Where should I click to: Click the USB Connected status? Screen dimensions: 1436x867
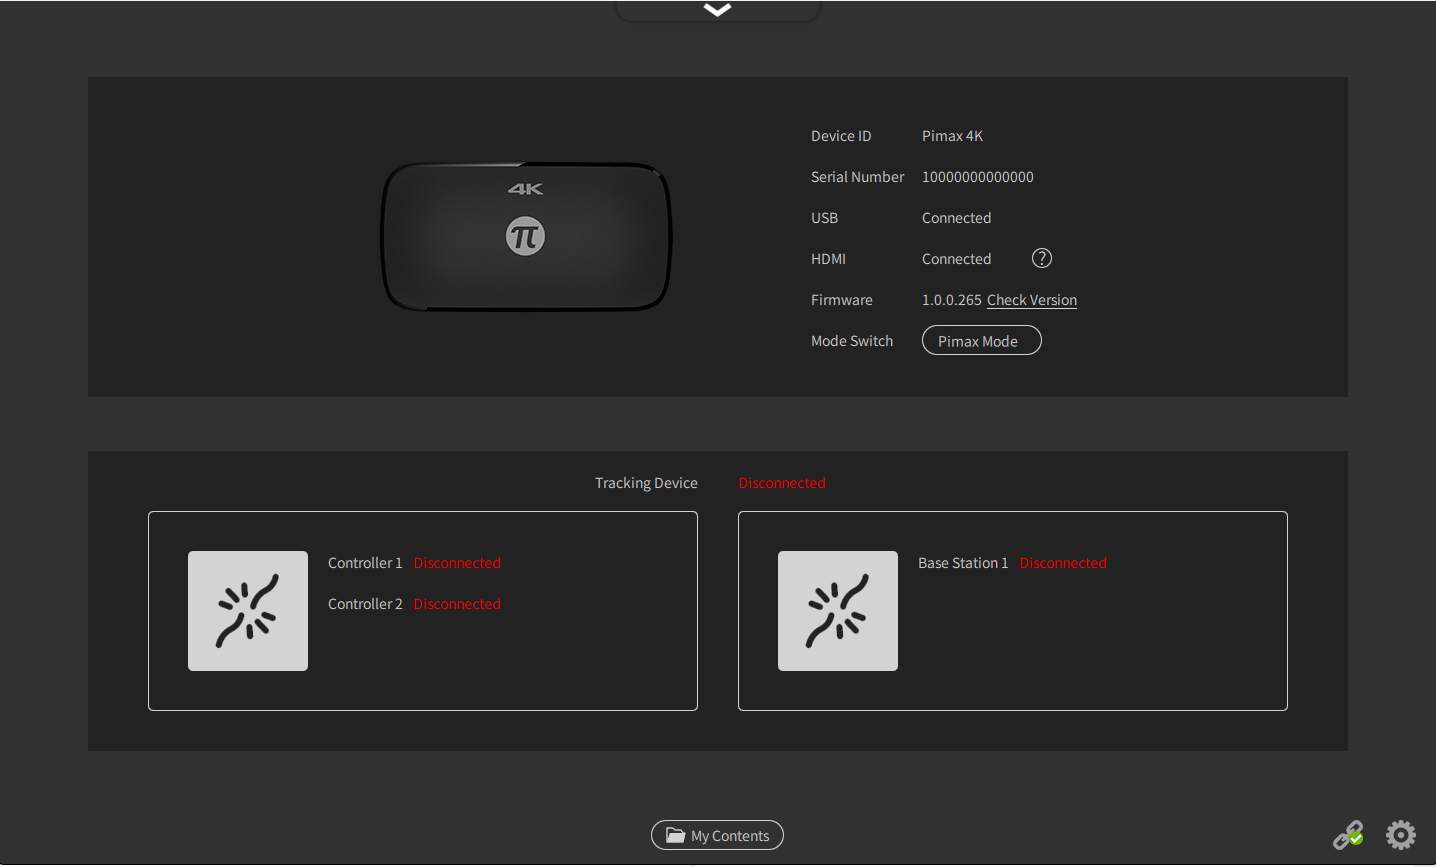tap(957, 218)
